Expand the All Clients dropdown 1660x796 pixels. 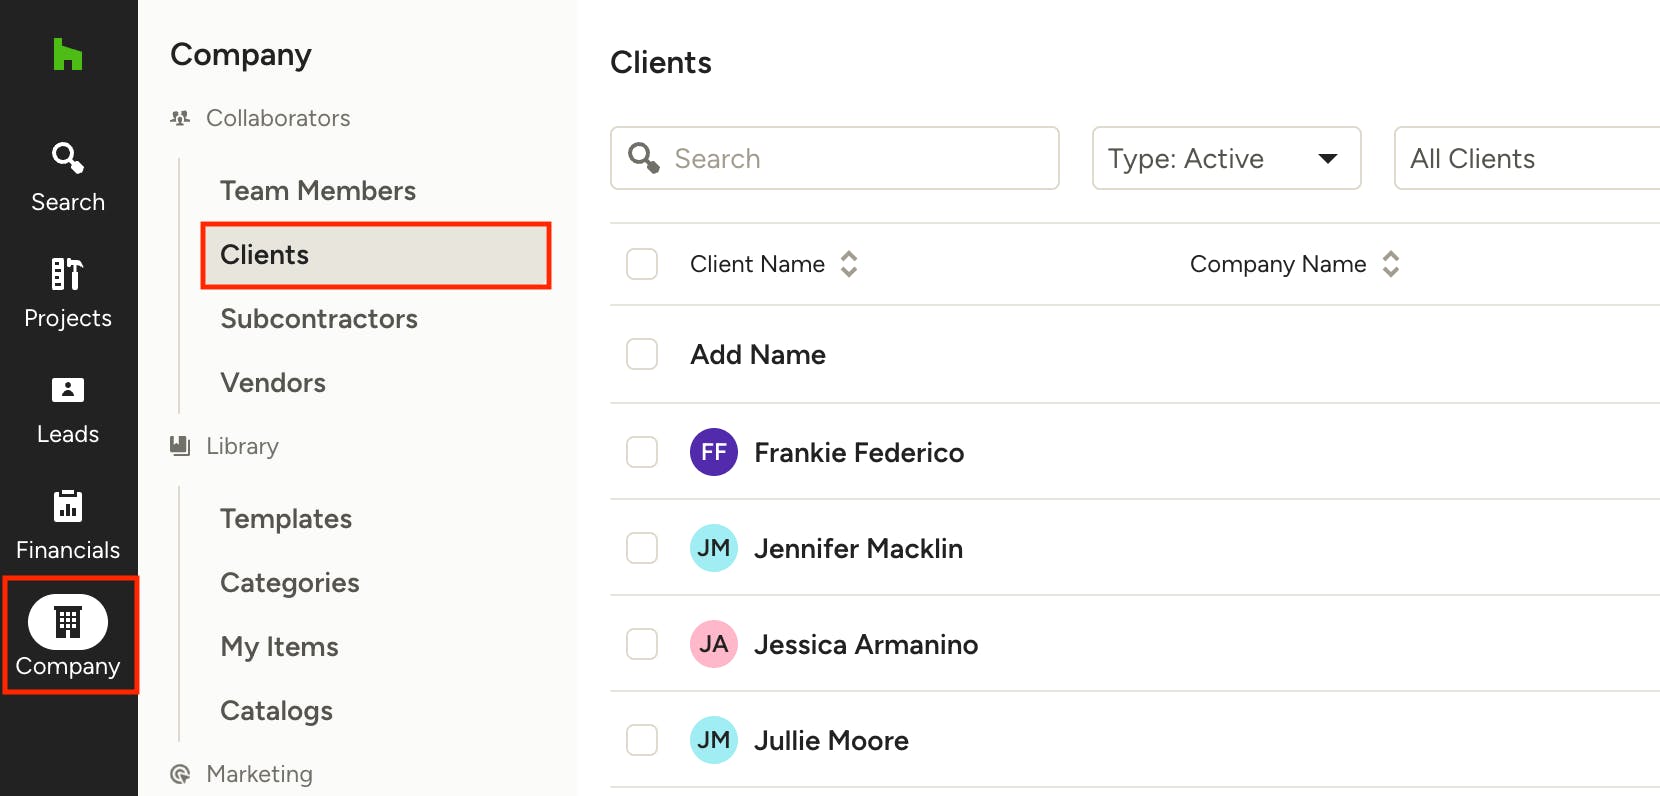point(1526,158)
